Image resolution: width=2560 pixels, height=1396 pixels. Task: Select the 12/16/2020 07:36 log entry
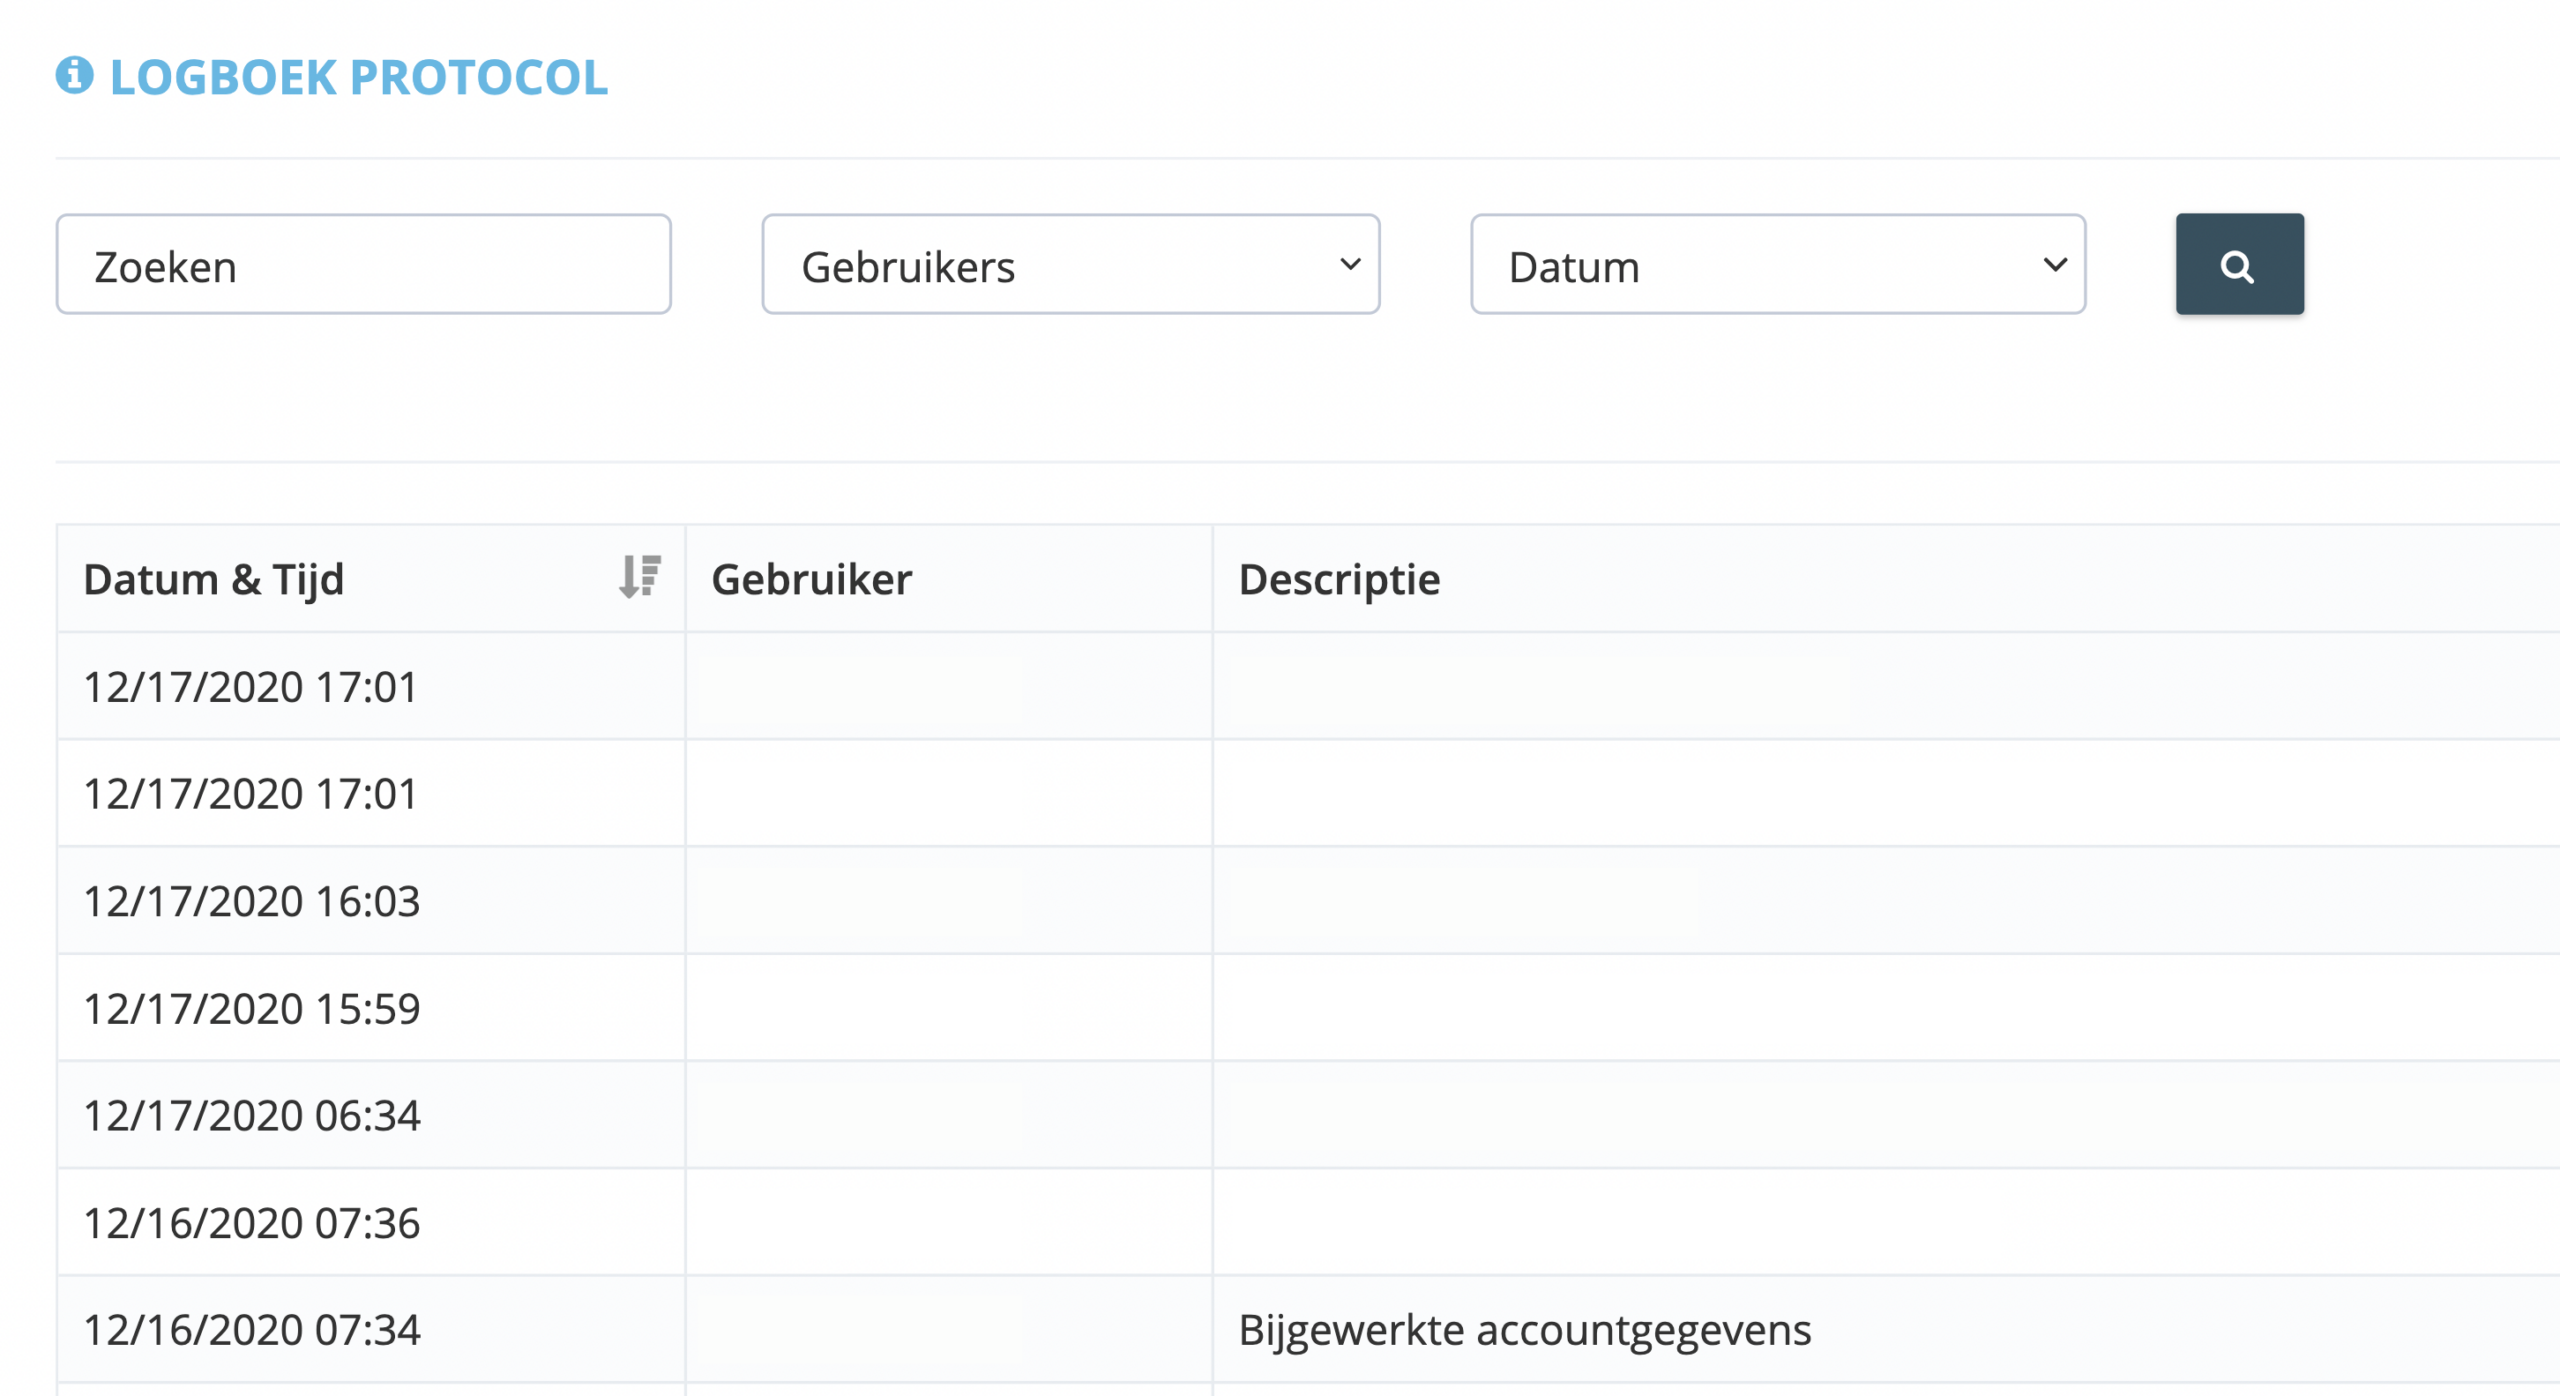pyautogui.click(x=1308, y=1222)
